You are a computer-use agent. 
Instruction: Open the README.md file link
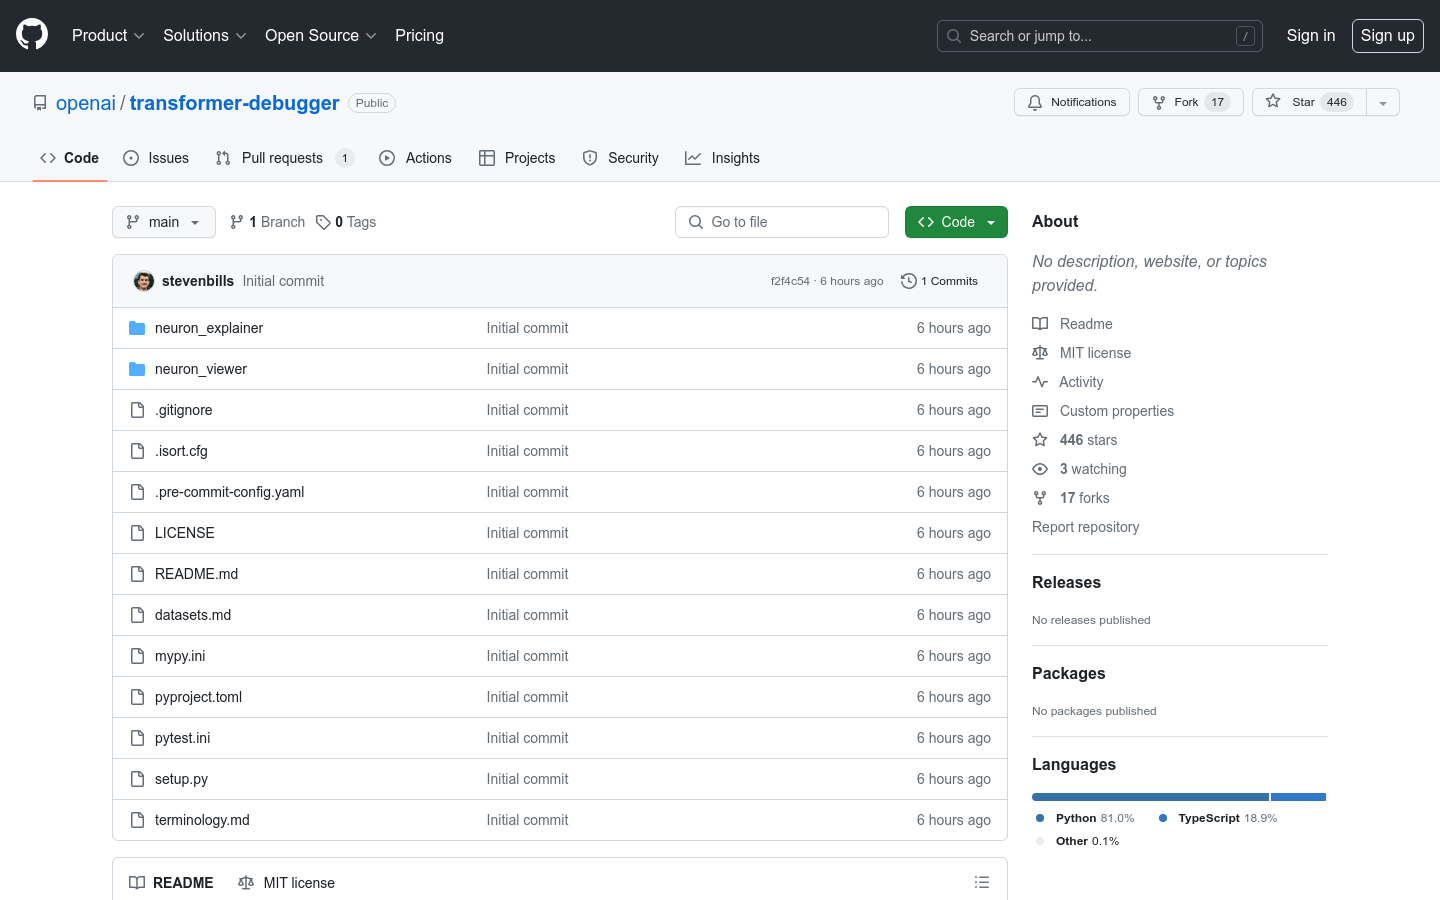click(x=196, y=573)
